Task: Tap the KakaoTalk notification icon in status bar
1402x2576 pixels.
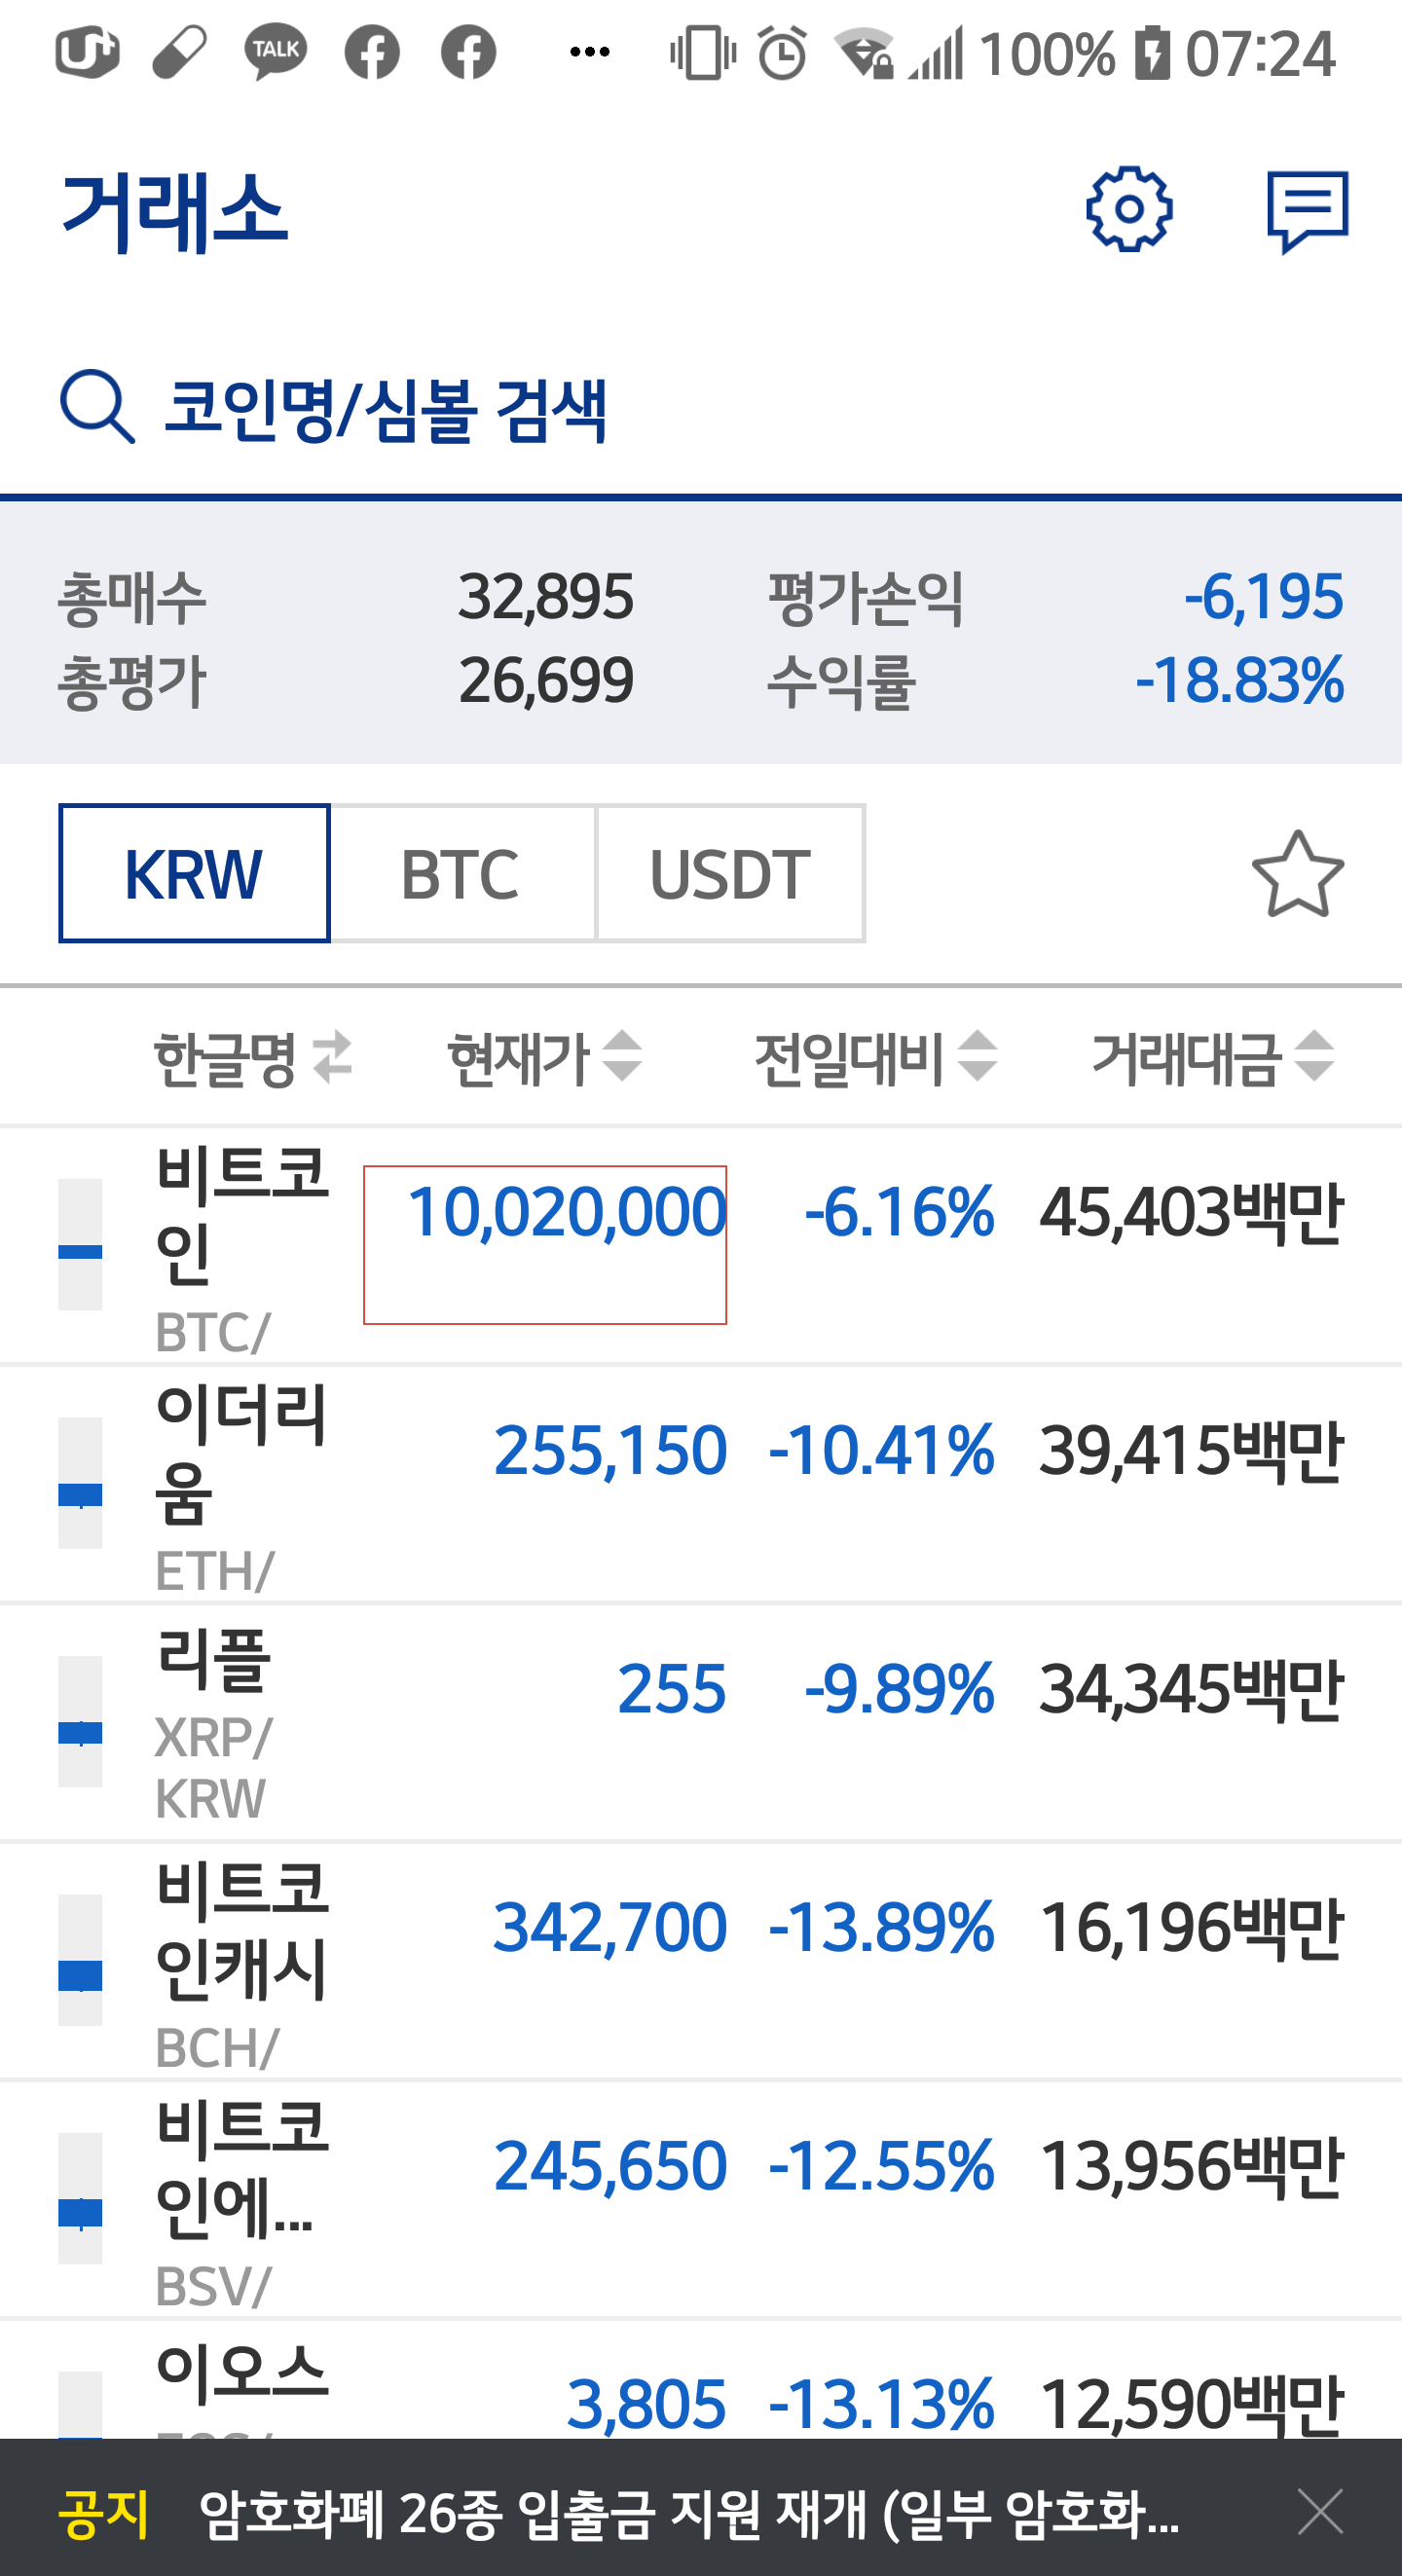Action: click(x=275, y=52)
